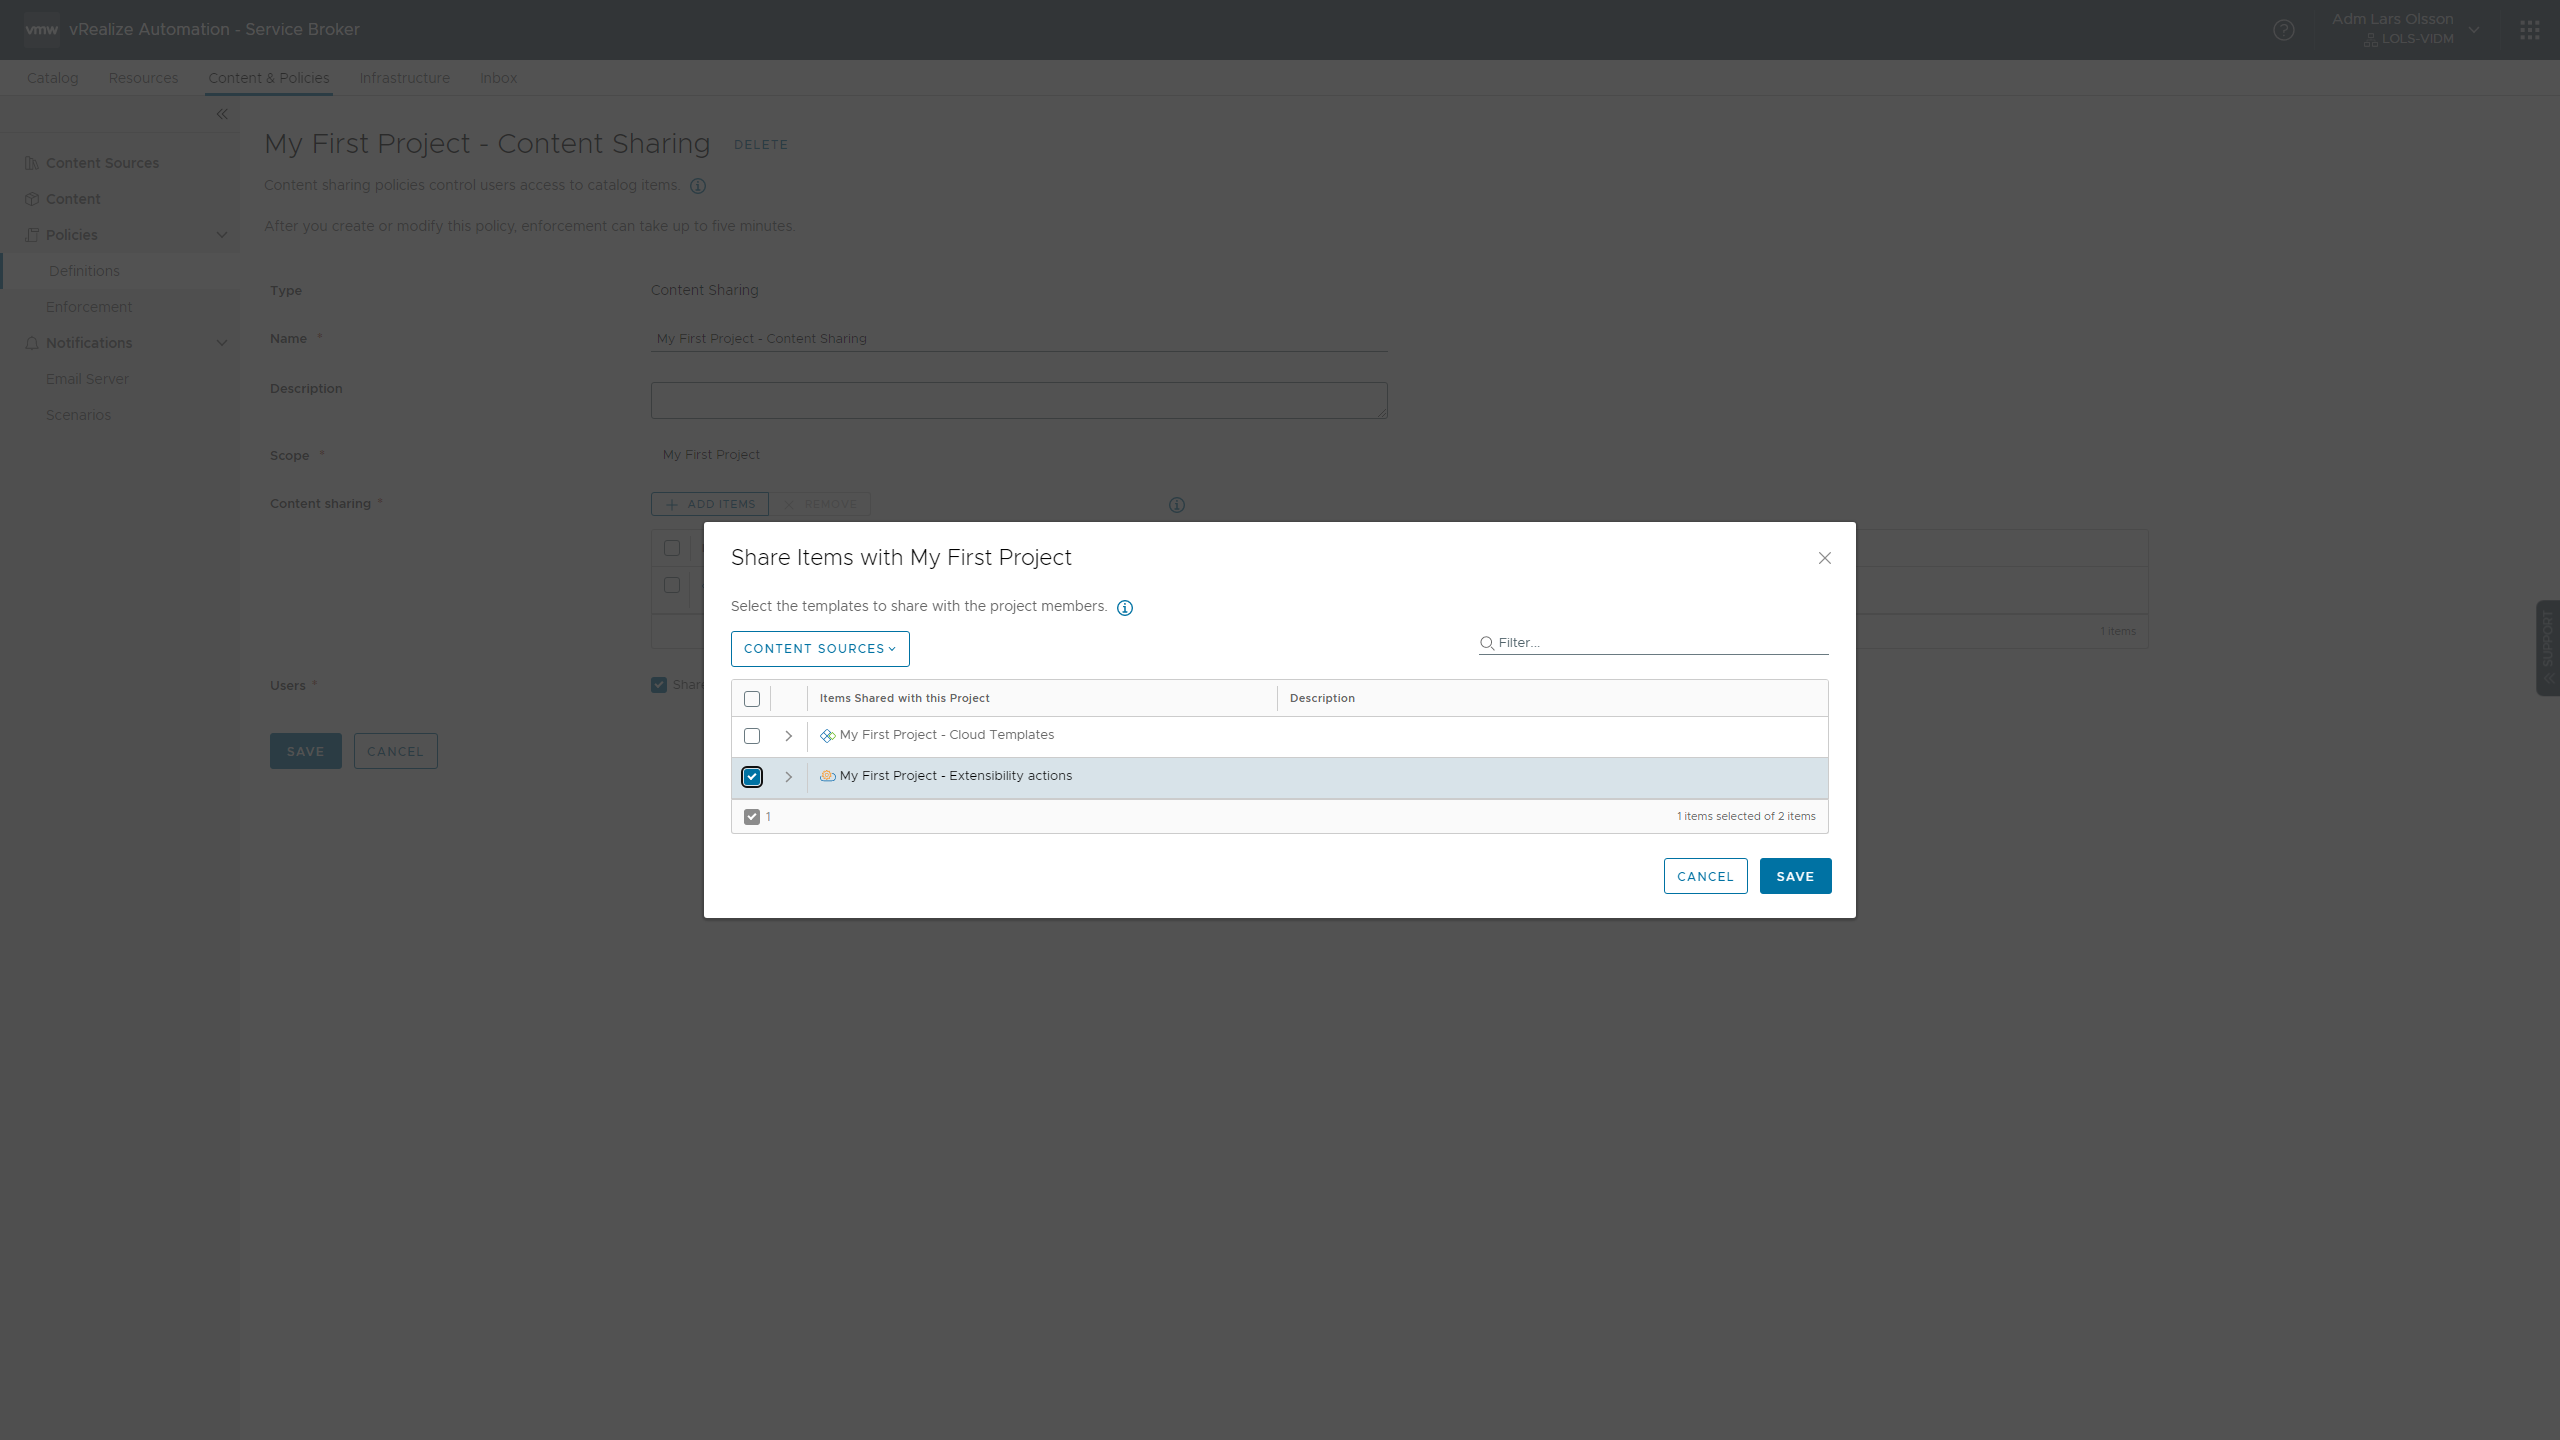Open the apps grid switcher icon
The width and height of the screenshot is (2560, 1440).
point(2530,30)
